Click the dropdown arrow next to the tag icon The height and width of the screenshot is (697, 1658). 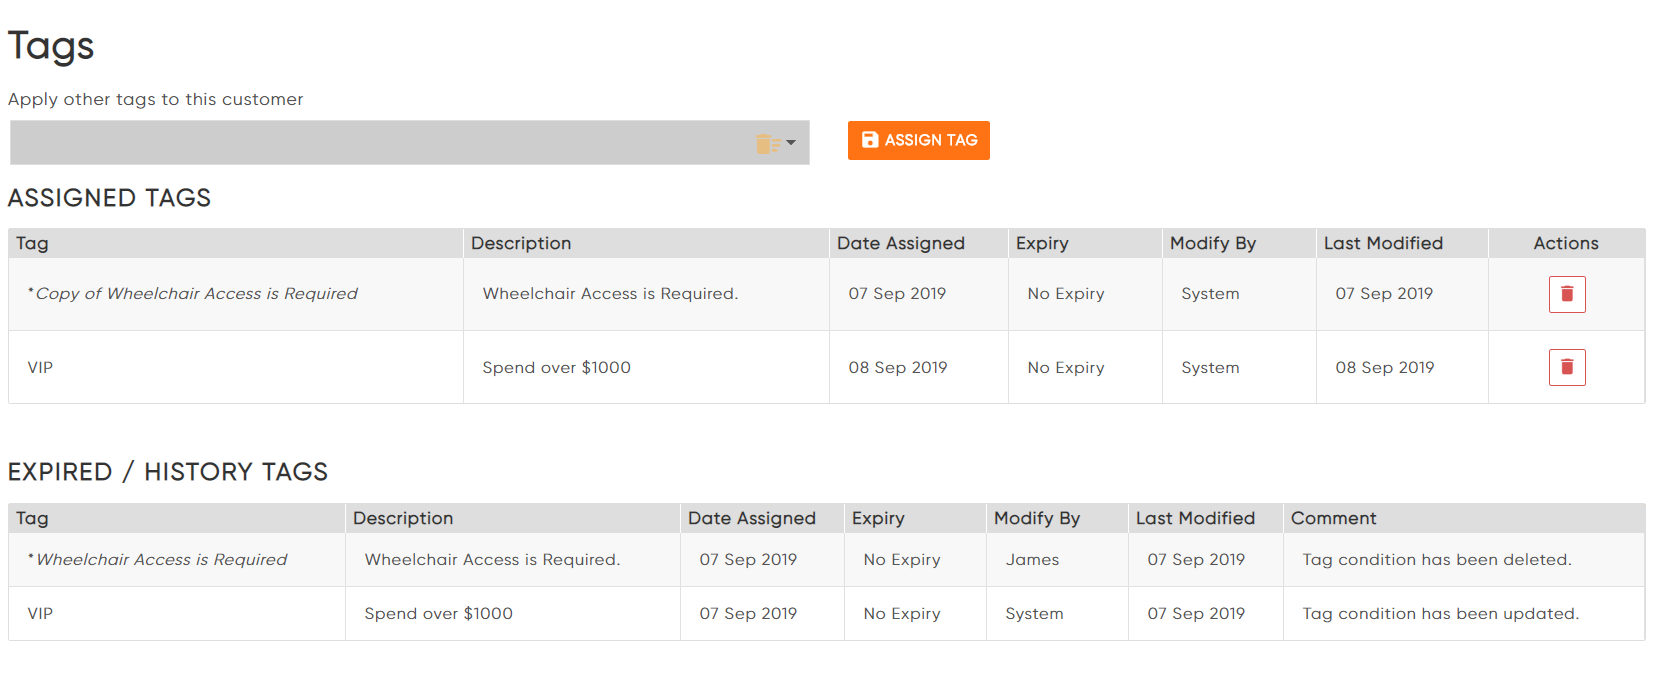pos(789,142)
